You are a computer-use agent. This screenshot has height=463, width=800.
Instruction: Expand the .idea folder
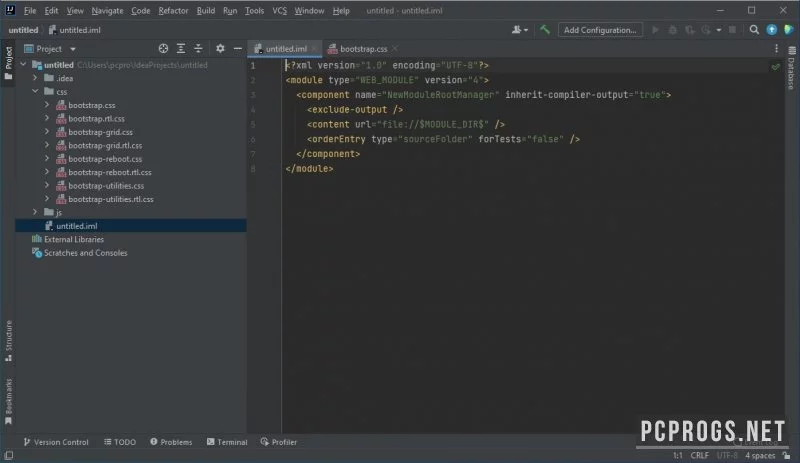35,78
